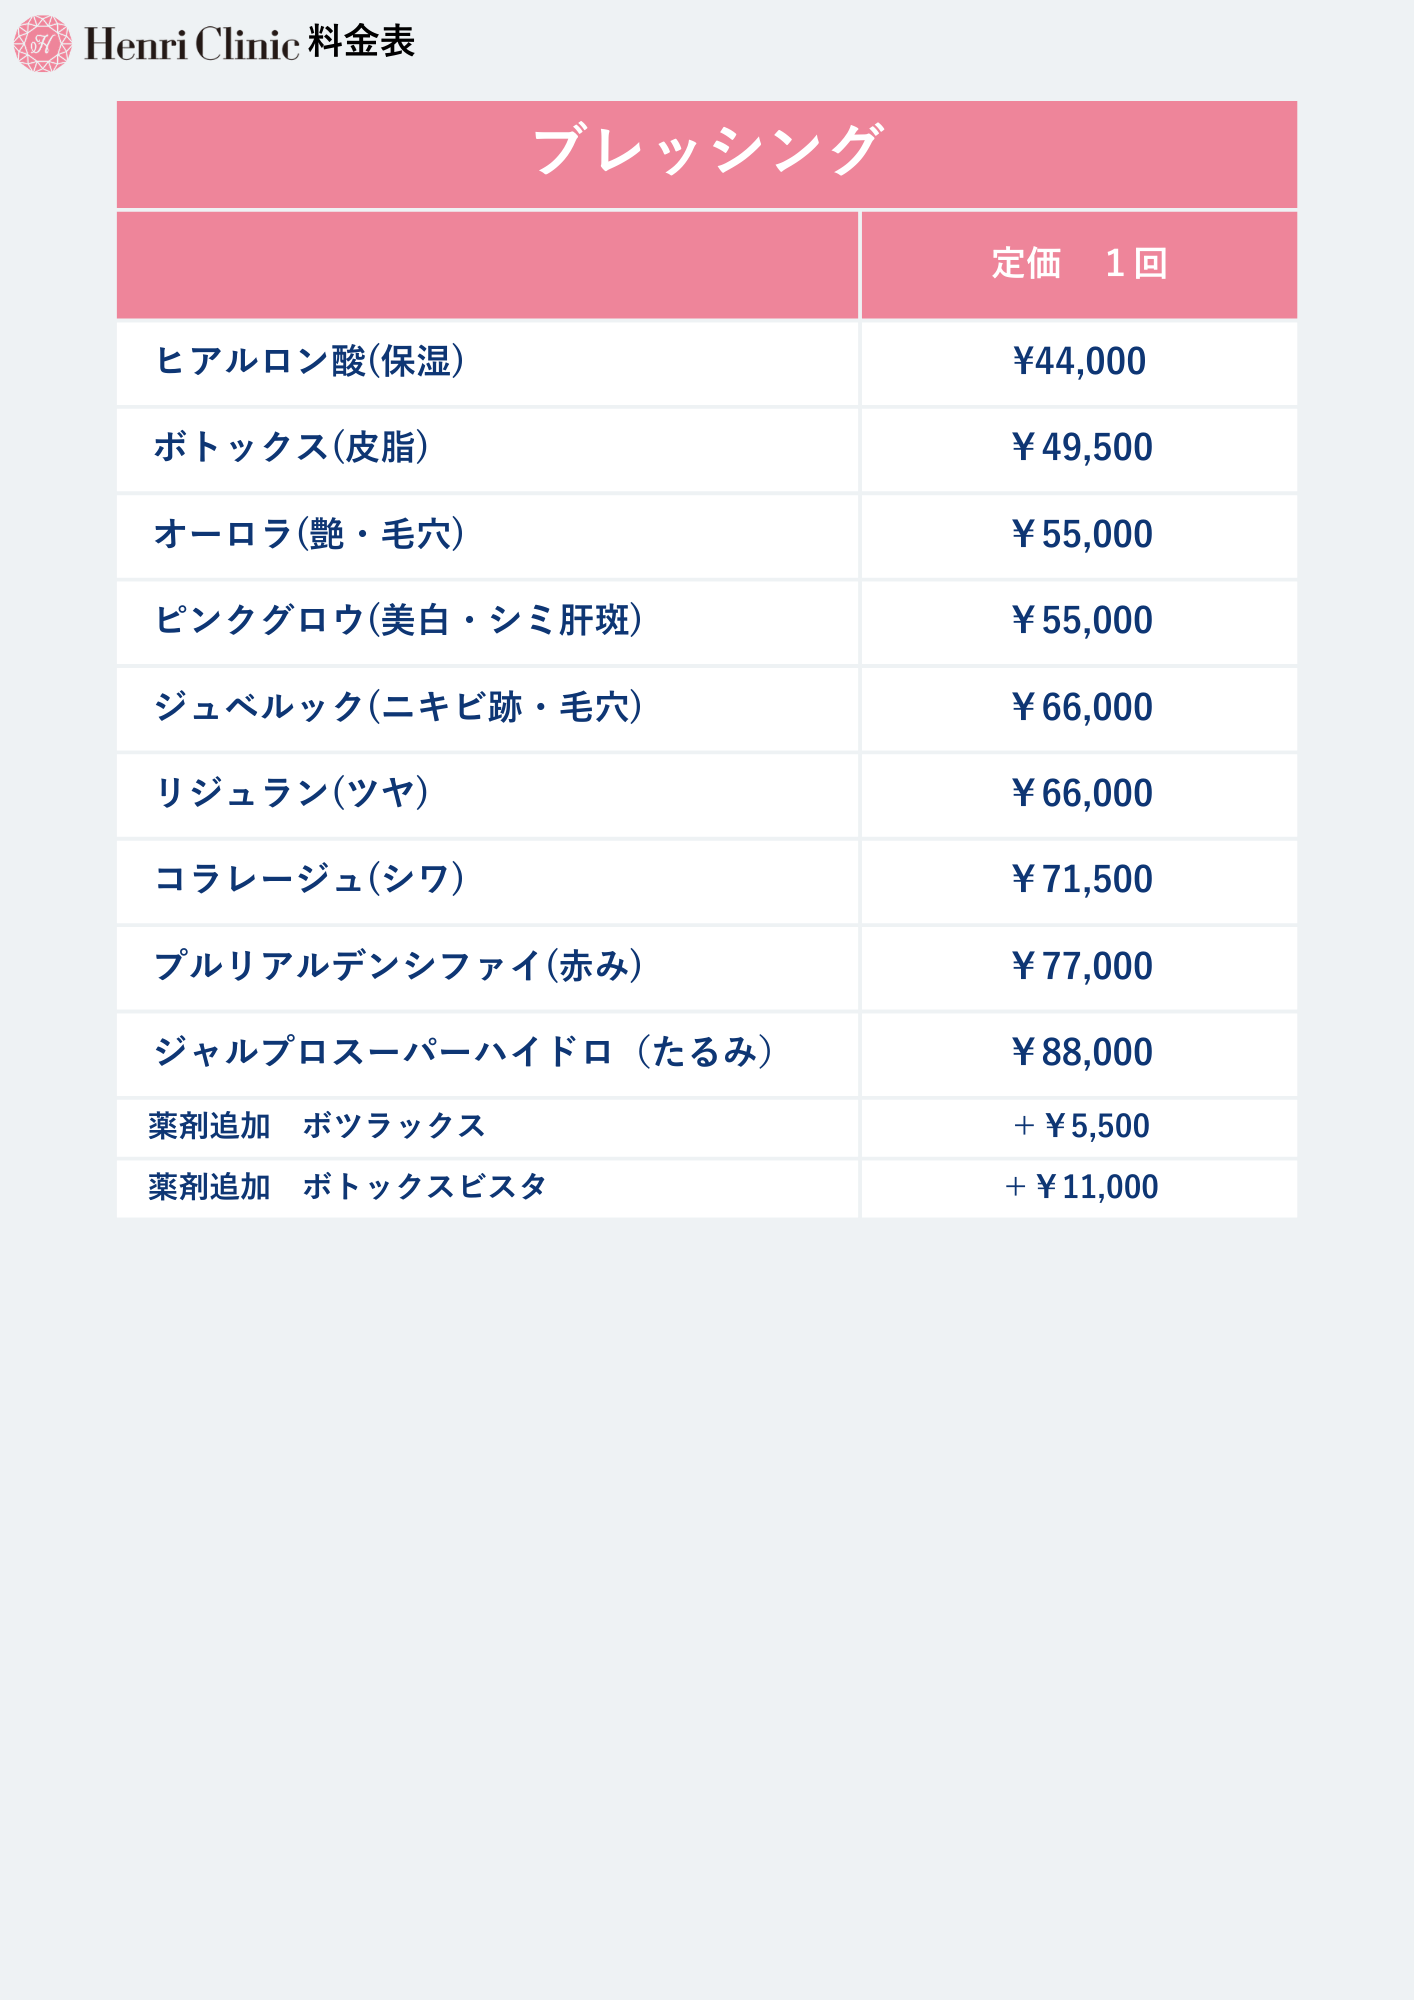Click the 料金表 heading text
Image resolution: width=1414 pixels, height=2000 pixels.
point(361,42)
